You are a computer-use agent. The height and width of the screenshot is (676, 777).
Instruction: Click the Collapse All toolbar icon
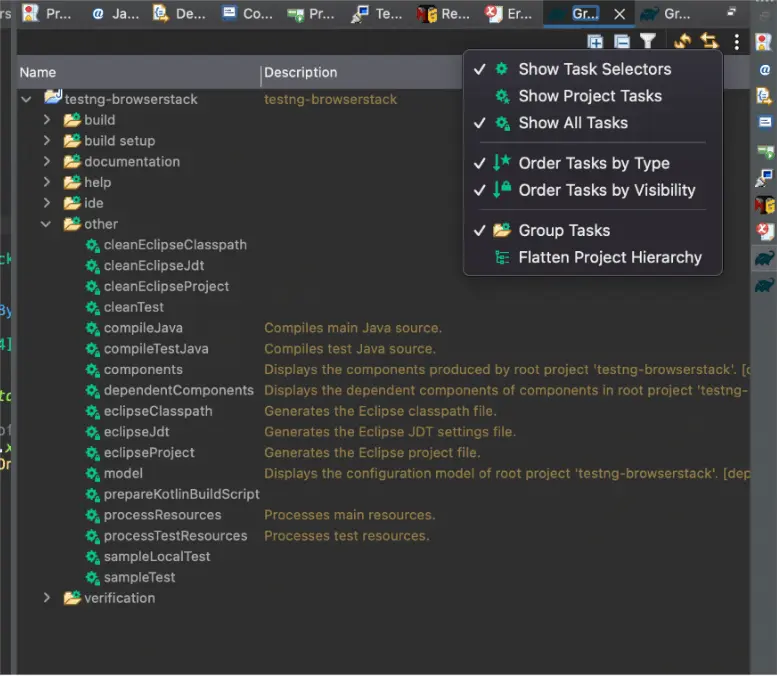point(622,42)
